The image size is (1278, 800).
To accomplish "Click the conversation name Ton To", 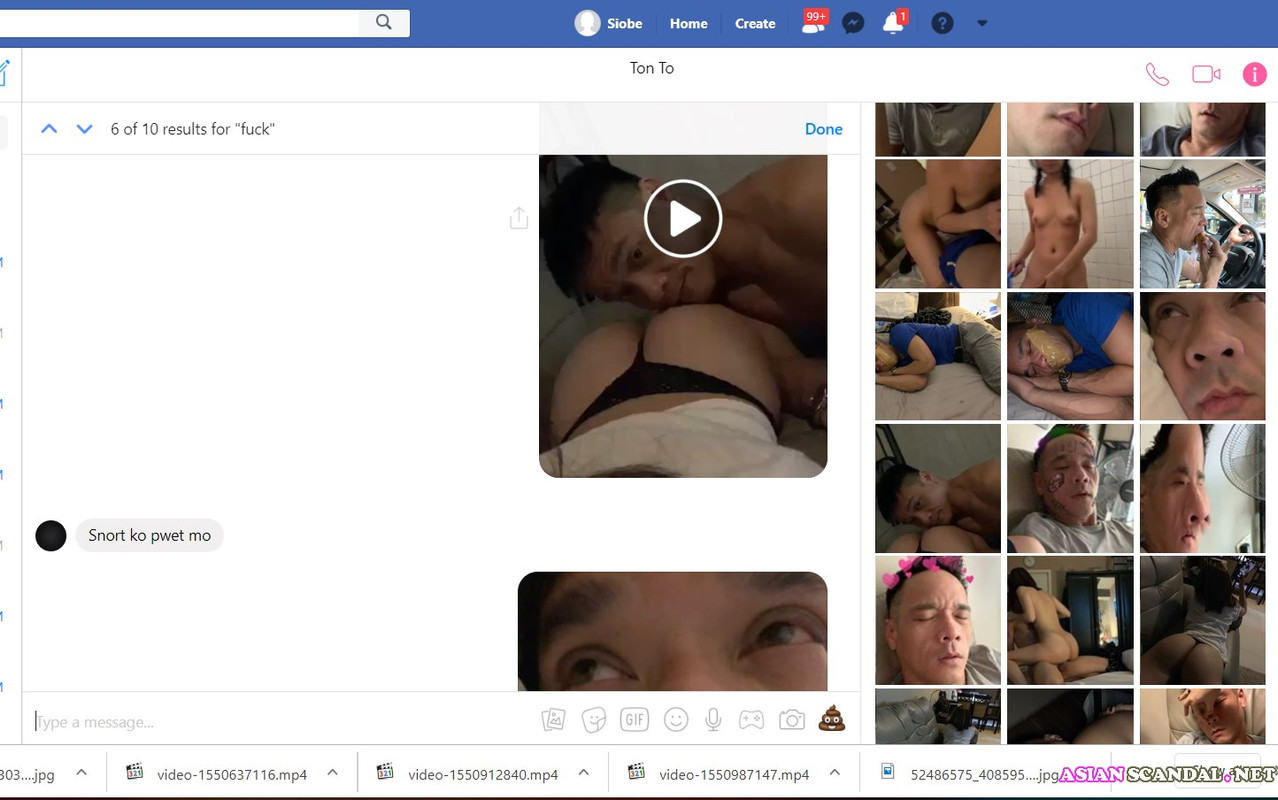I will pyautogui.click(x=652, y=68).
